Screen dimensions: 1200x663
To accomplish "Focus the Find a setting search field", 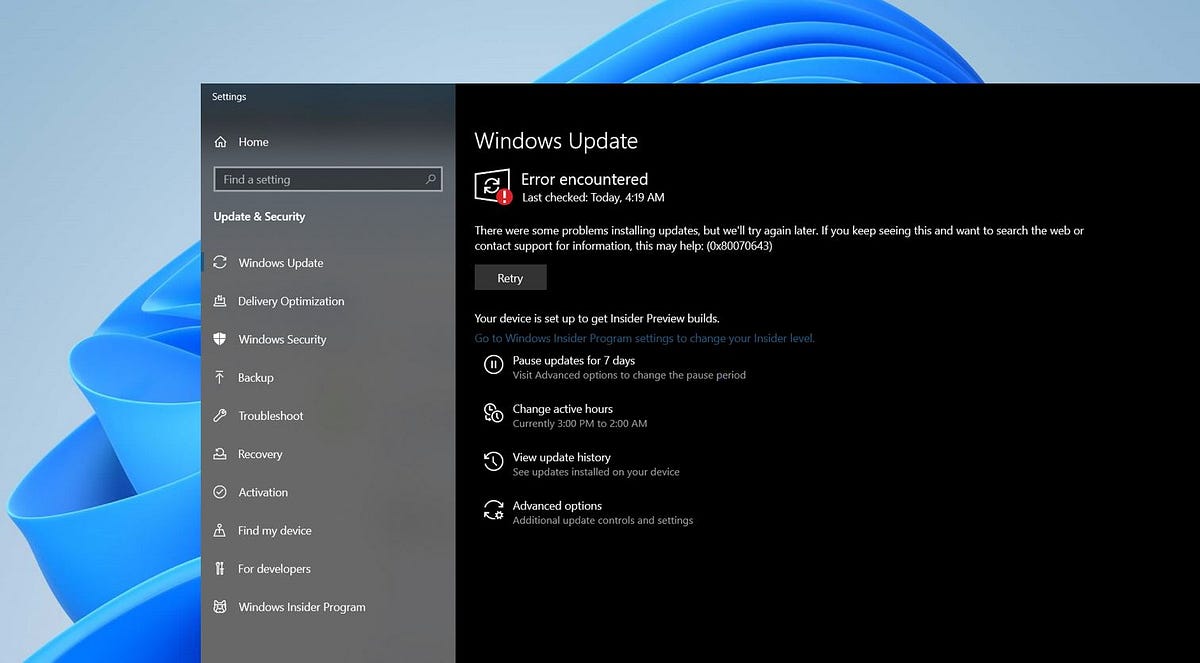I will click(320, 180).
